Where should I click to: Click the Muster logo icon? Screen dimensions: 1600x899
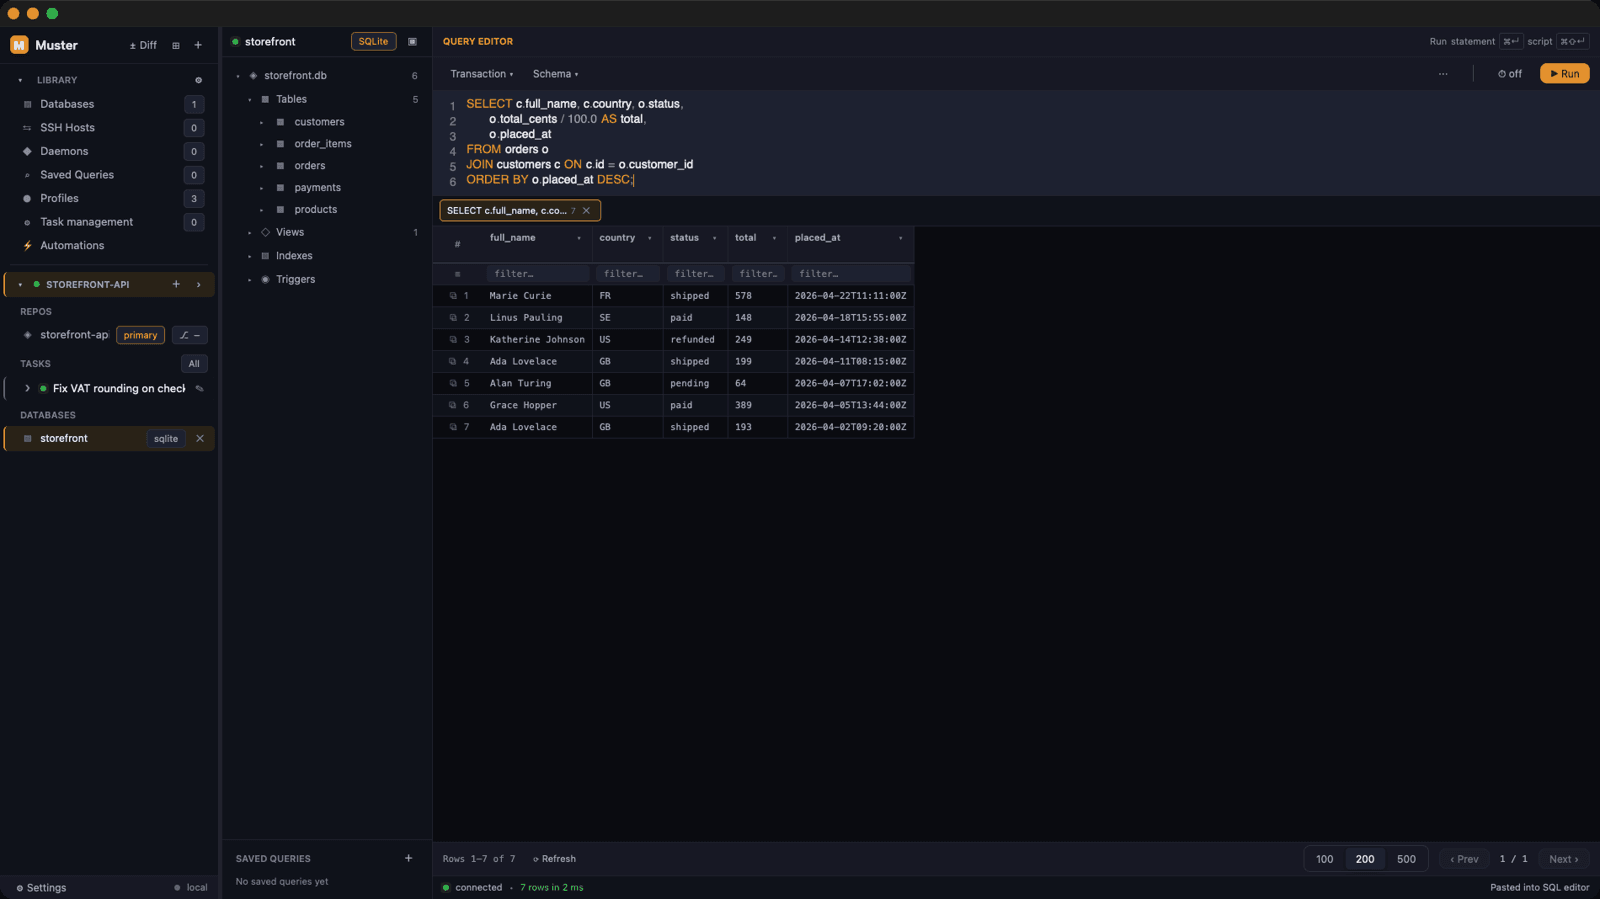tap(19, 45)
